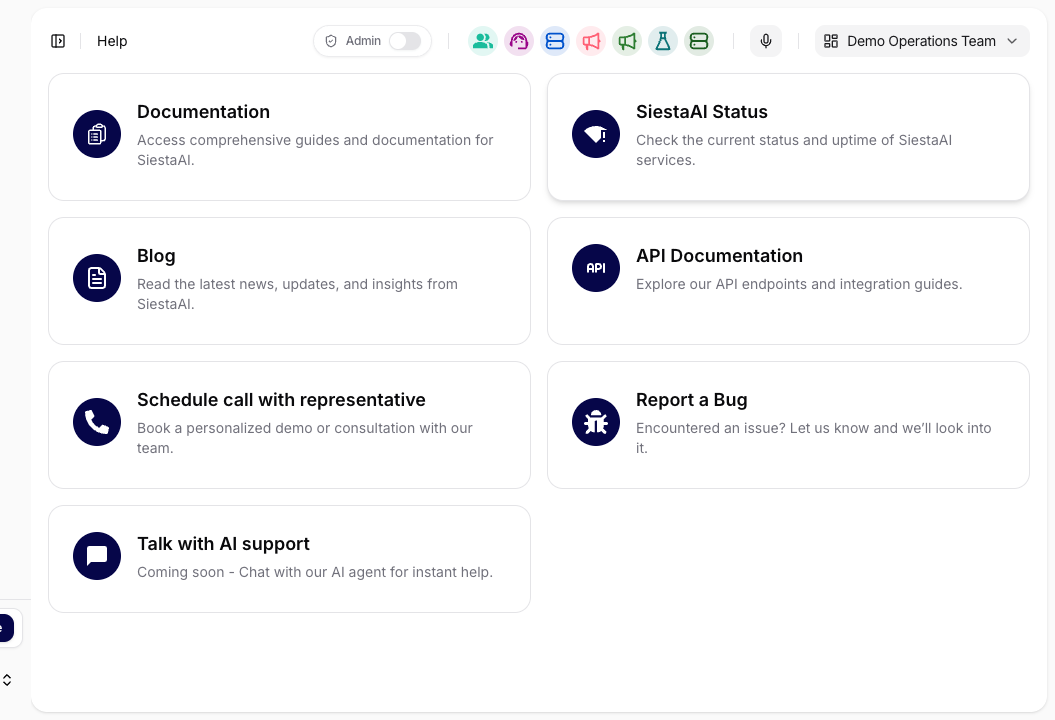
Task: Click the round API icon
Action: coord(596,268)
